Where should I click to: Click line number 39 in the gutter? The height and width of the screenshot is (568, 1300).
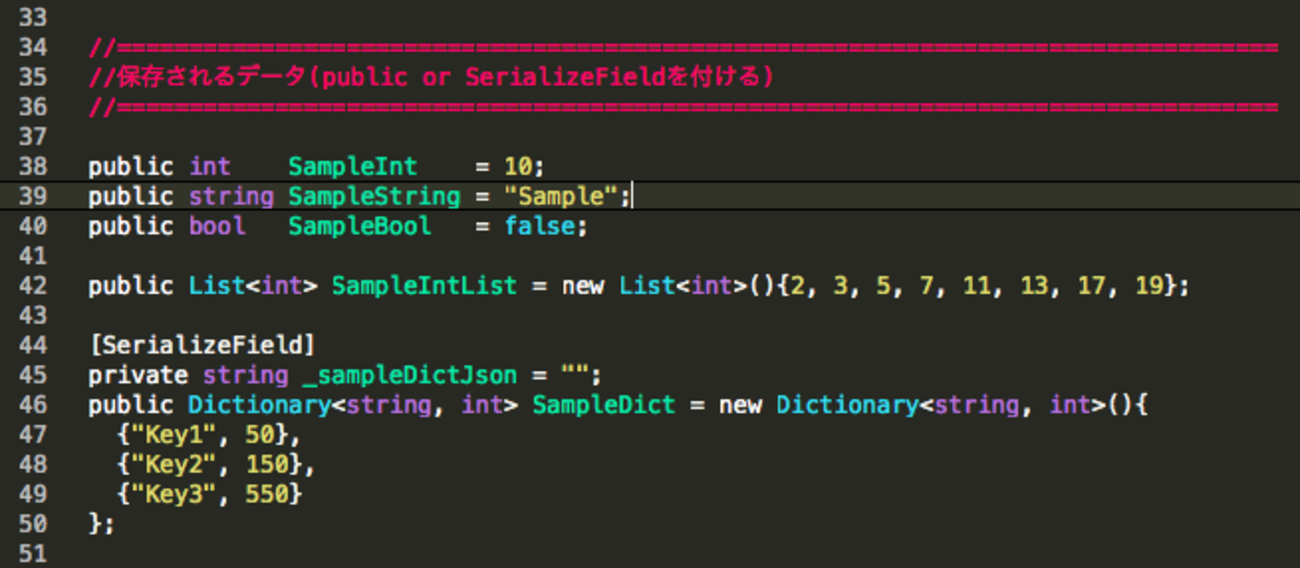click(32, 196)
